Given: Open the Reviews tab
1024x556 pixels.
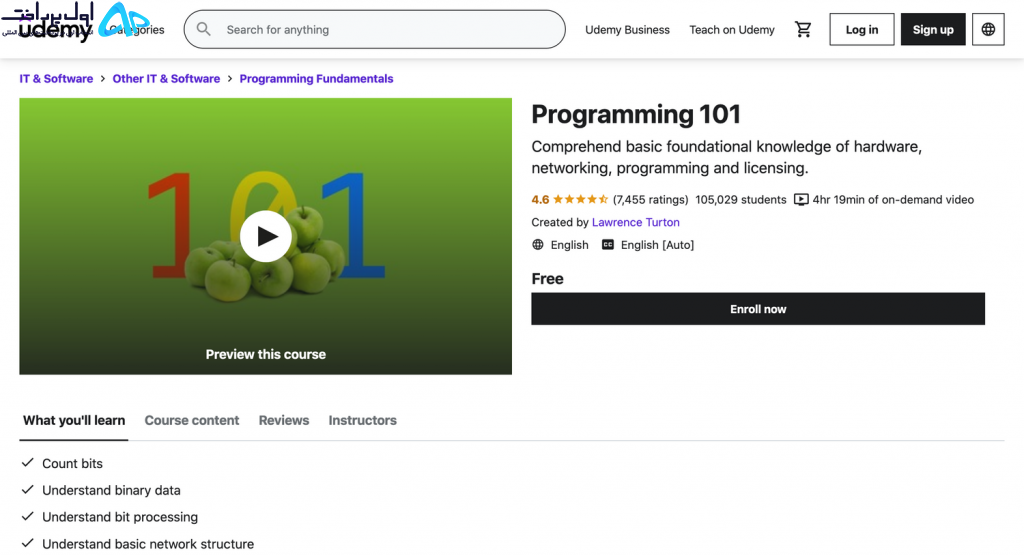Looking at the screenshot, I should click(284, 421).
